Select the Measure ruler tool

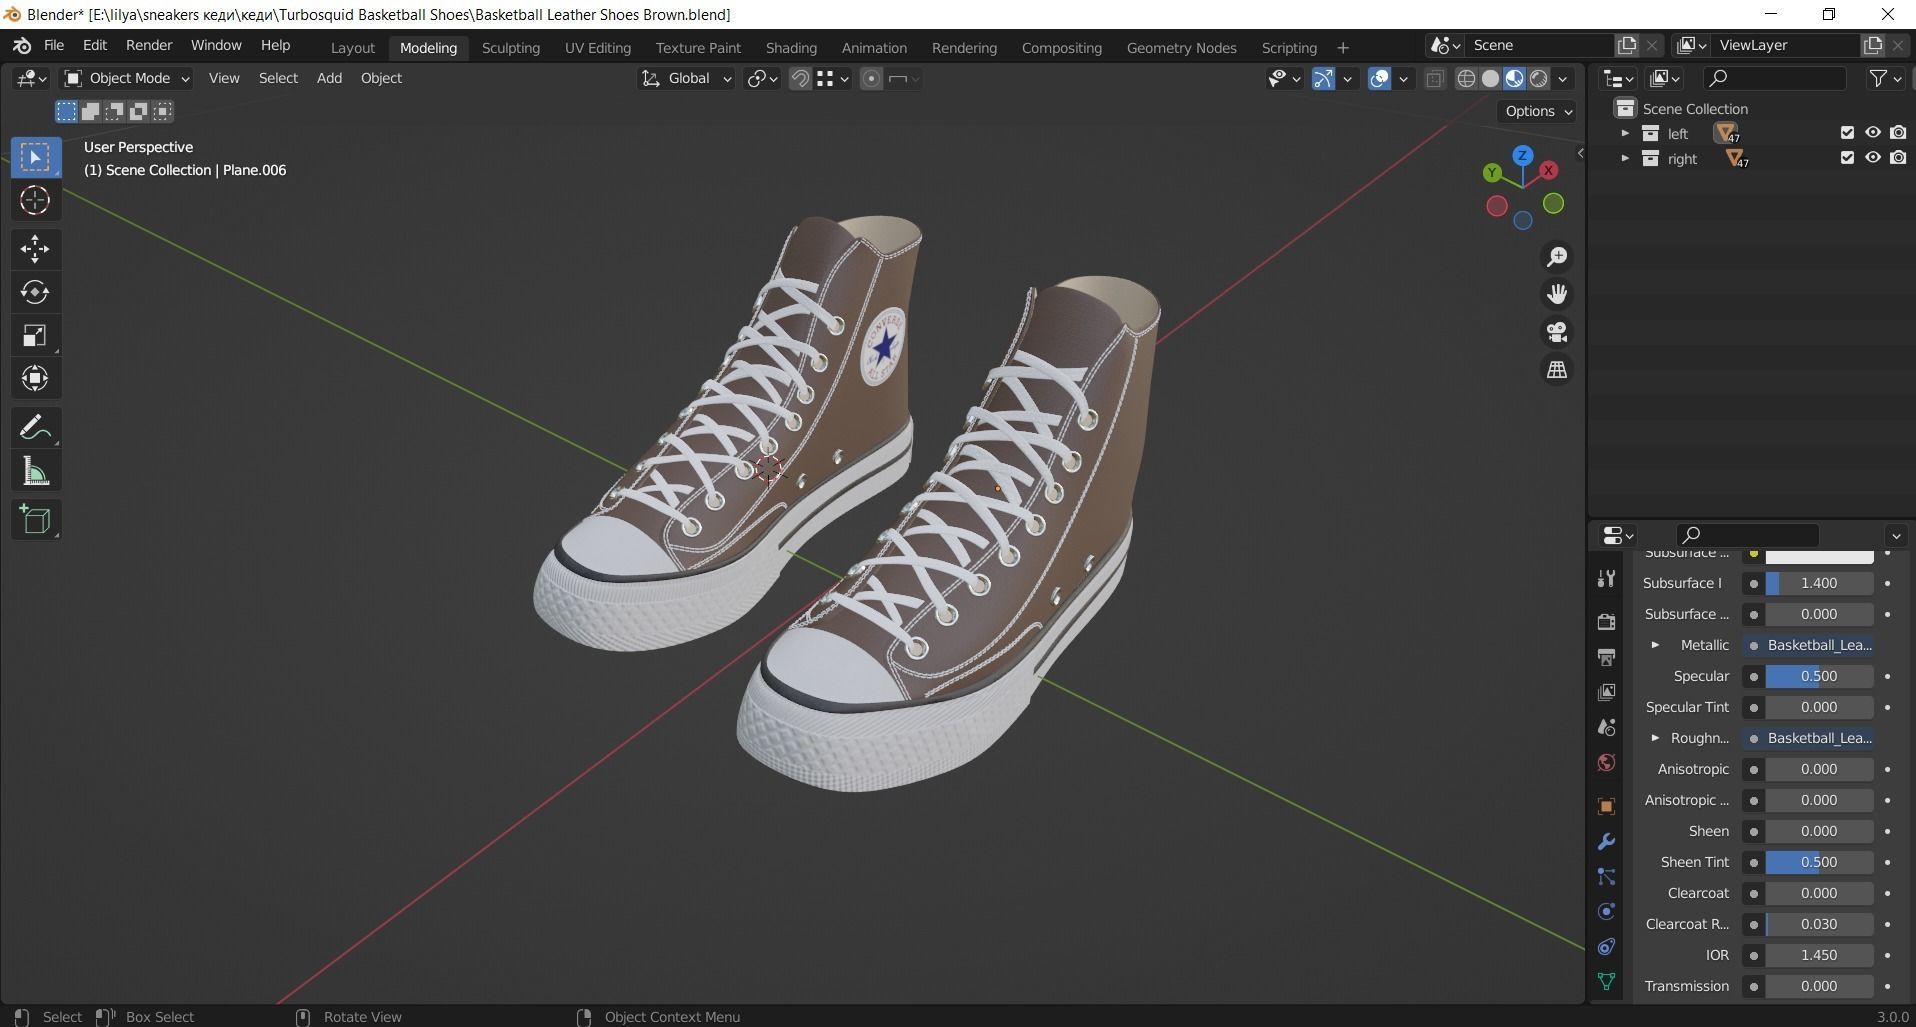35,471
